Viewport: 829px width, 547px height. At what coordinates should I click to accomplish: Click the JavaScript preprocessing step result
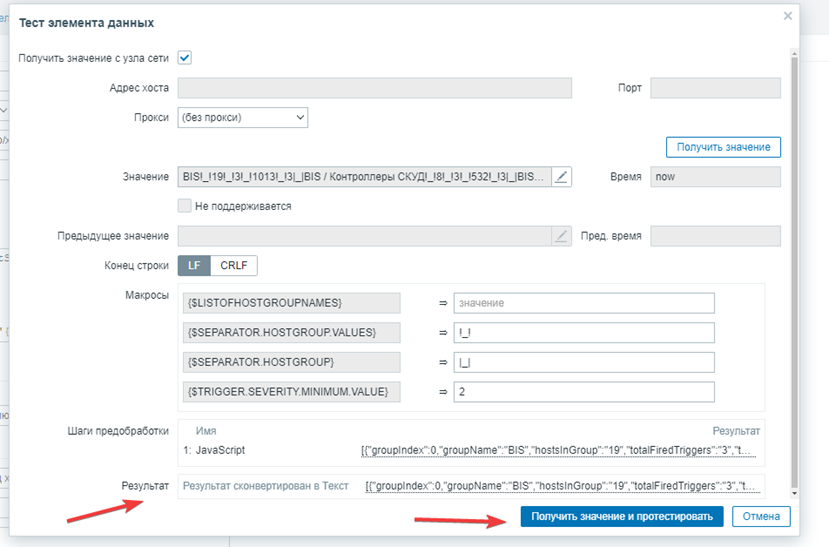[x=560, y=451]
